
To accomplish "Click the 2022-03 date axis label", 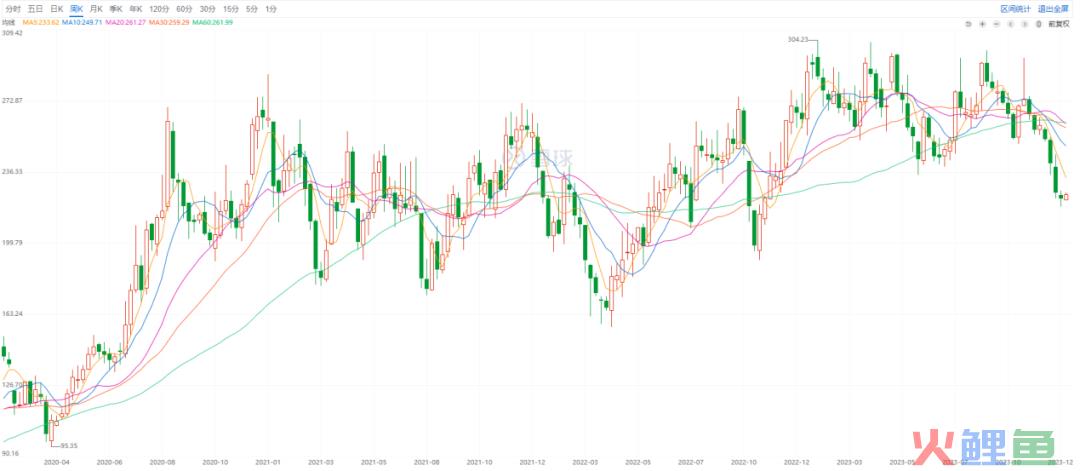I will [x=585, y=463].
